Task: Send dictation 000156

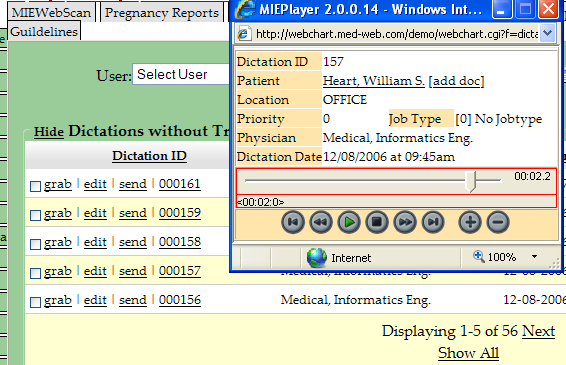Action: point(133,300)
